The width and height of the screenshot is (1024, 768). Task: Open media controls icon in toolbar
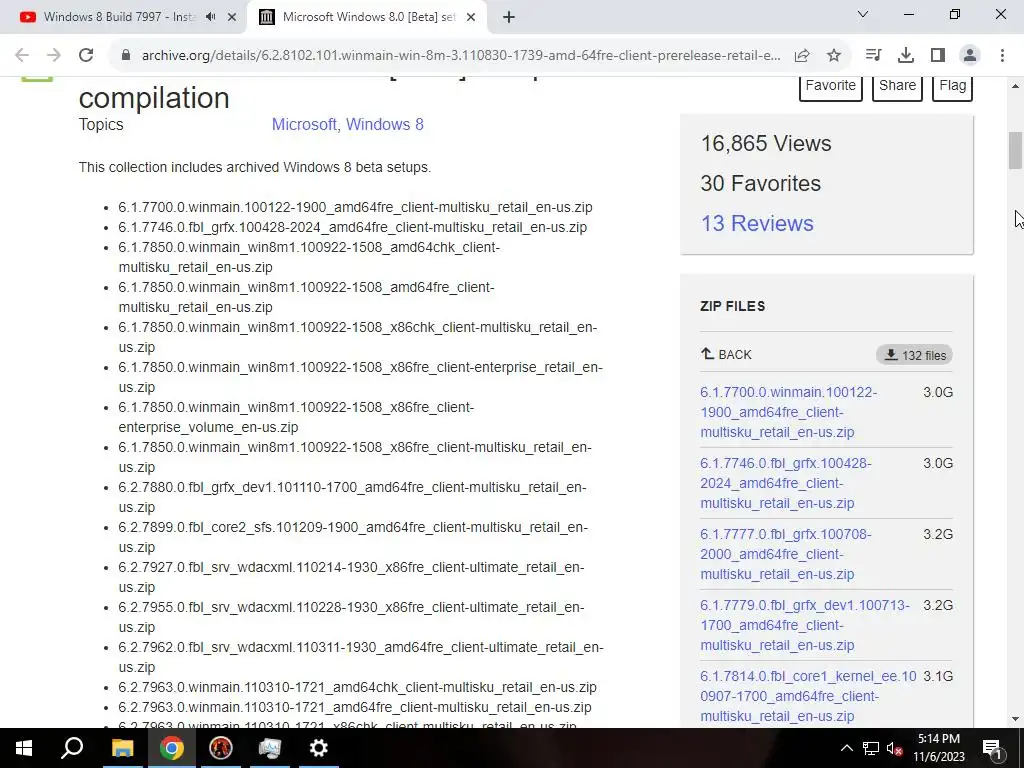(873, 56)
